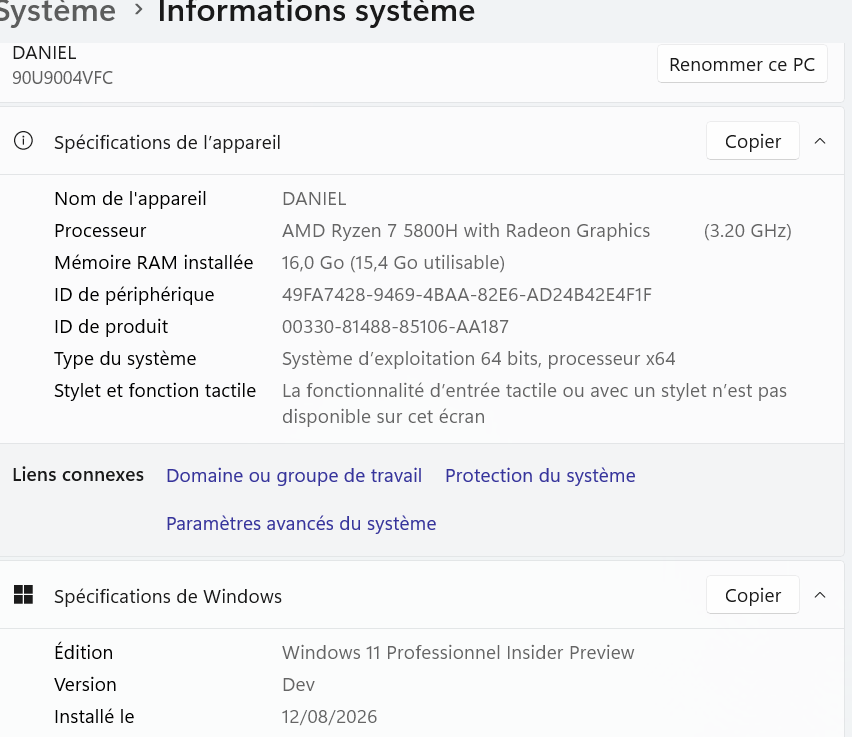This screenshot has height=737, width=852.
Task: Click the system type value 64 bits
Action: 479,359
